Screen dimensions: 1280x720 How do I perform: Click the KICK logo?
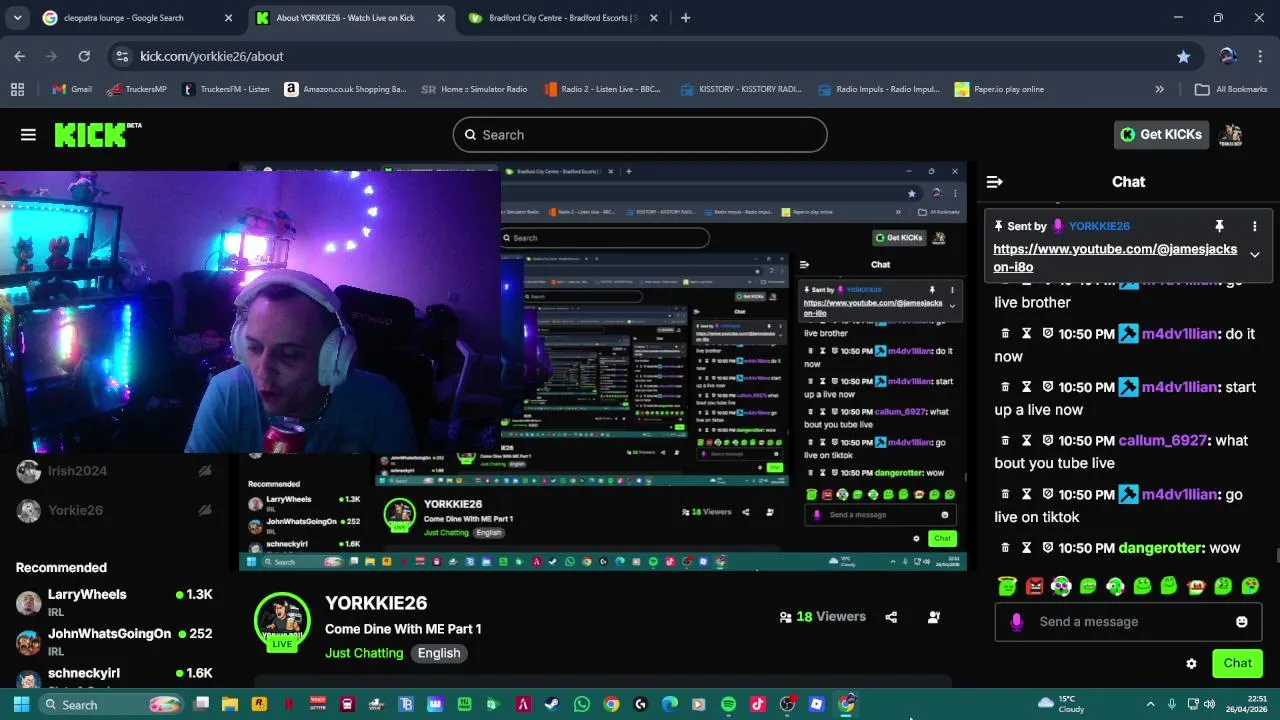(x=97, y=135)
